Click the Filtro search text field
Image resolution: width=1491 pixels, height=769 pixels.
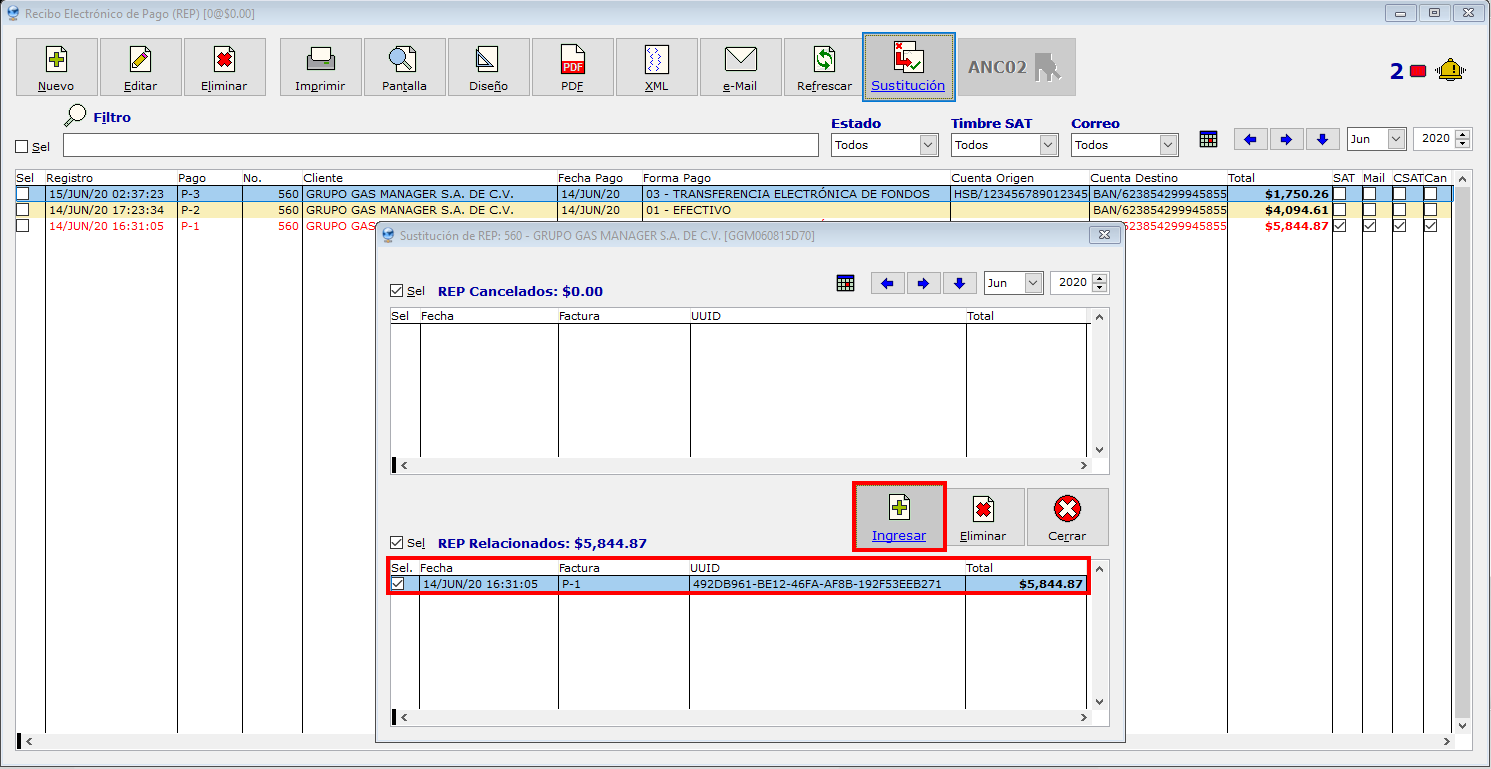coord(440,145)
